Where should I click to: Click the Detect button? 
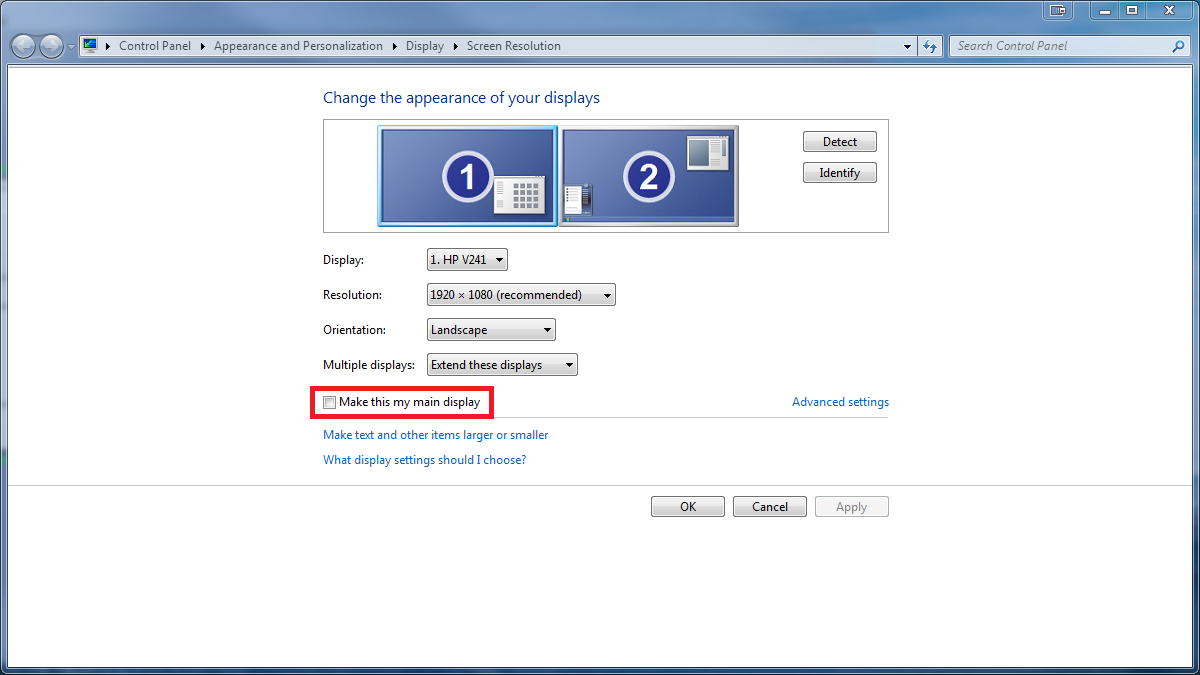point(840,142)
